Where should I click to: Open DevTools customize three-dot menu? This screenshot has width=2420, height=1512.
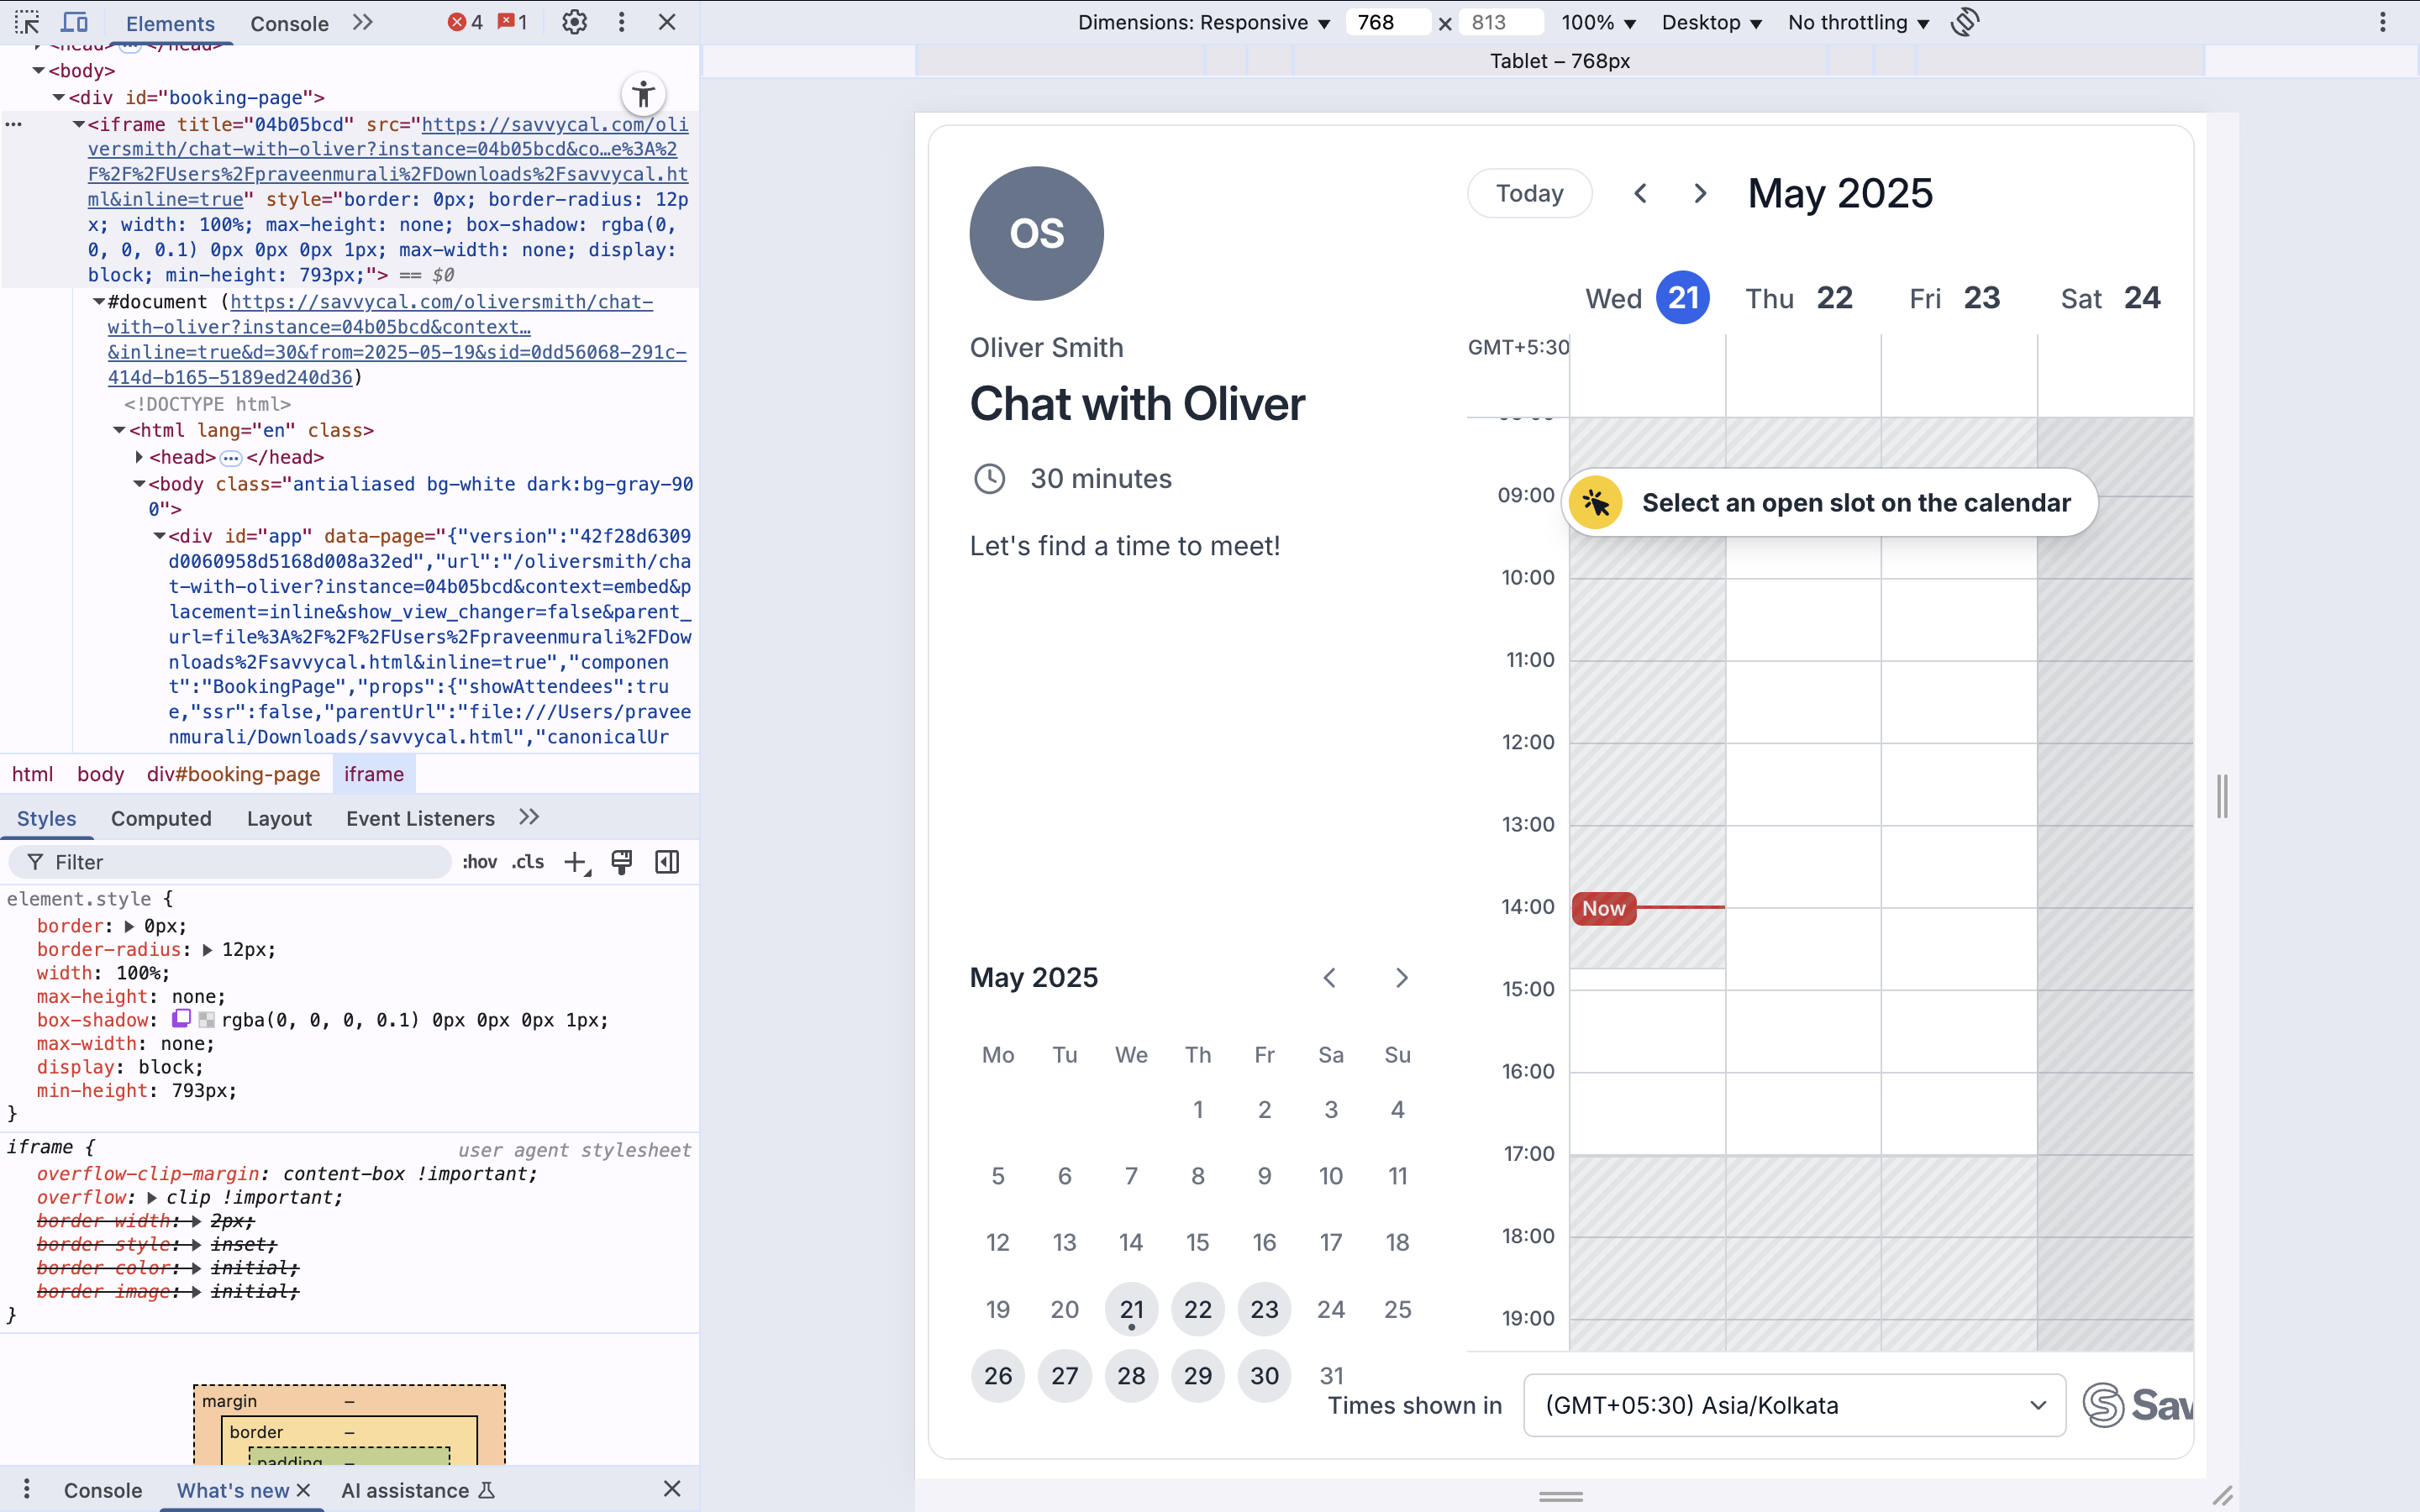(621, 22)
